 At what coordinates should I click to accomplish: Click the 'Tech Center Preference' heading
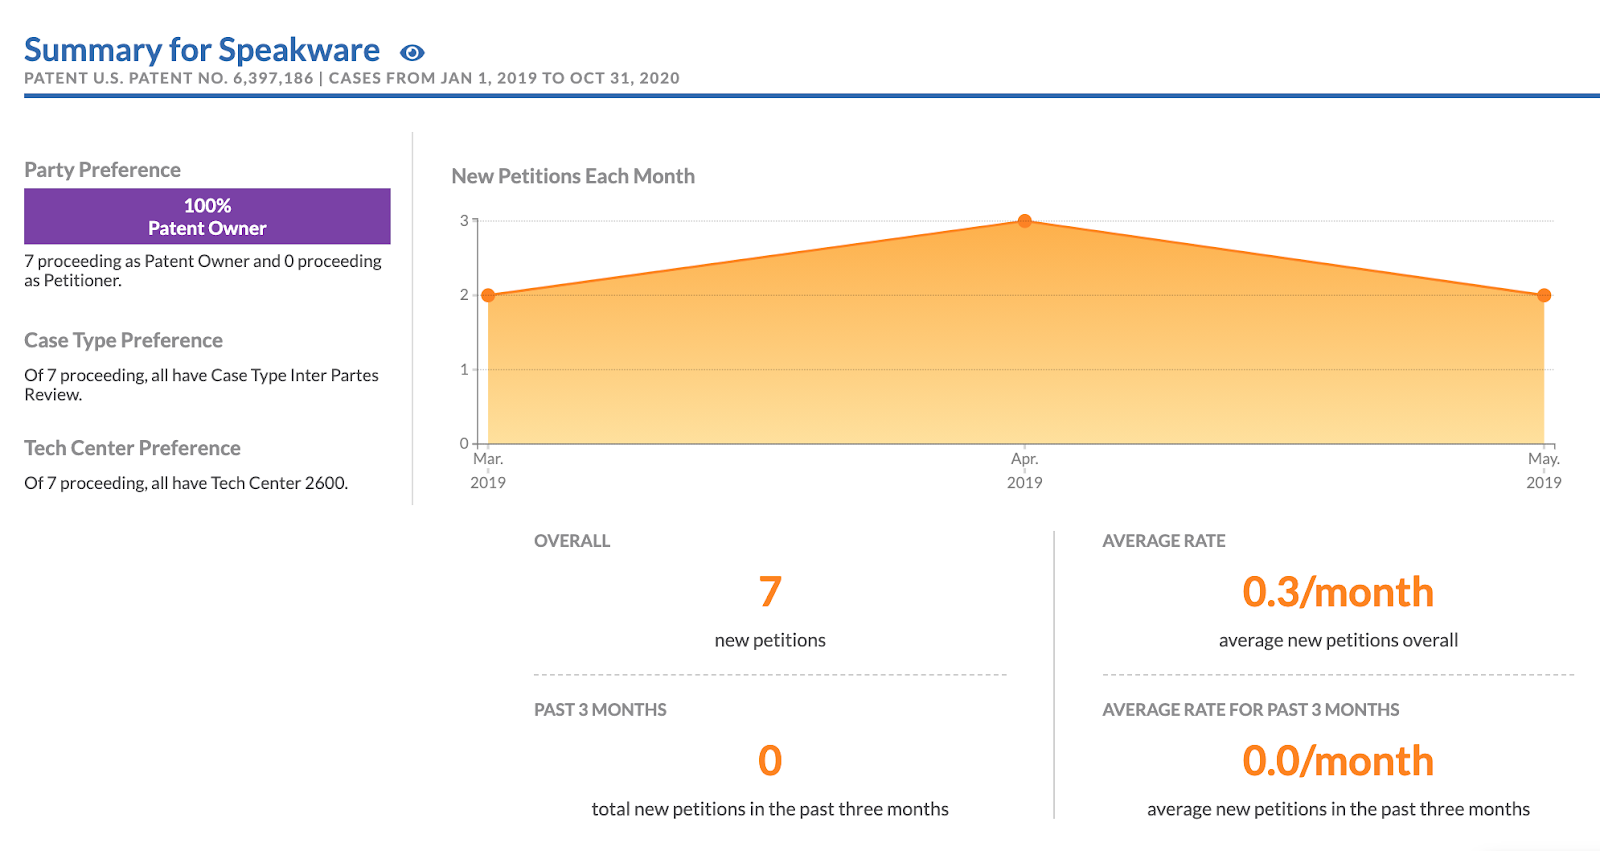point(133,448)
